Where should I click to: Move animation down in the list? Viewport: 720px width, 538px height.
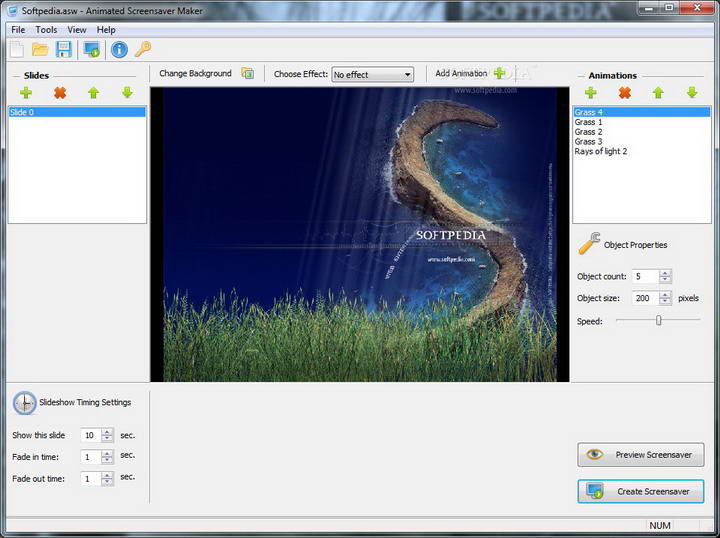click(692, 92)
